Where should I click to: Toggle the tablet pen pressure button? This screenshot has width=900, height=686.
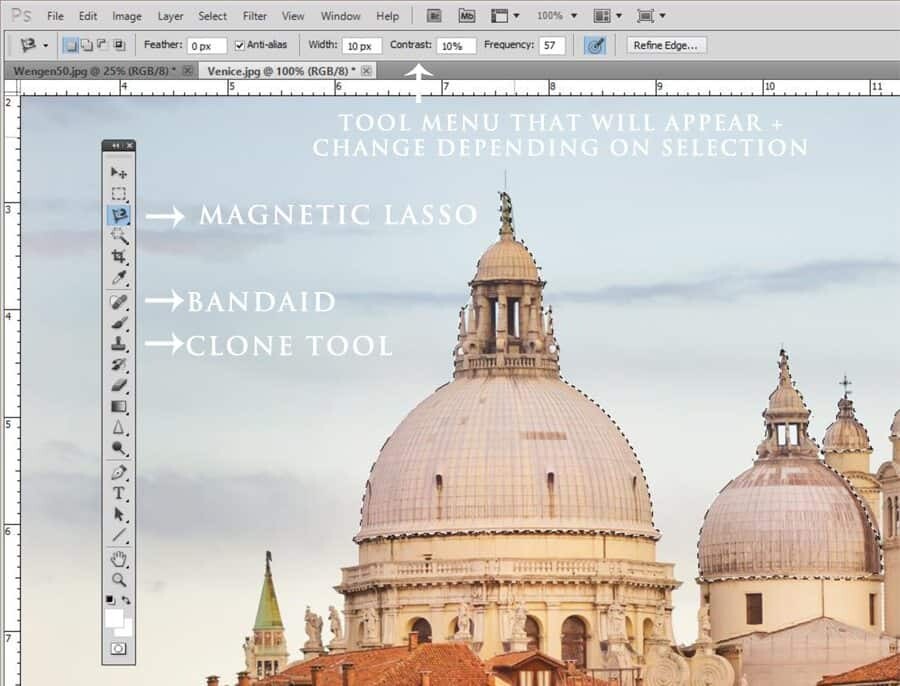[x=595, y=45]
